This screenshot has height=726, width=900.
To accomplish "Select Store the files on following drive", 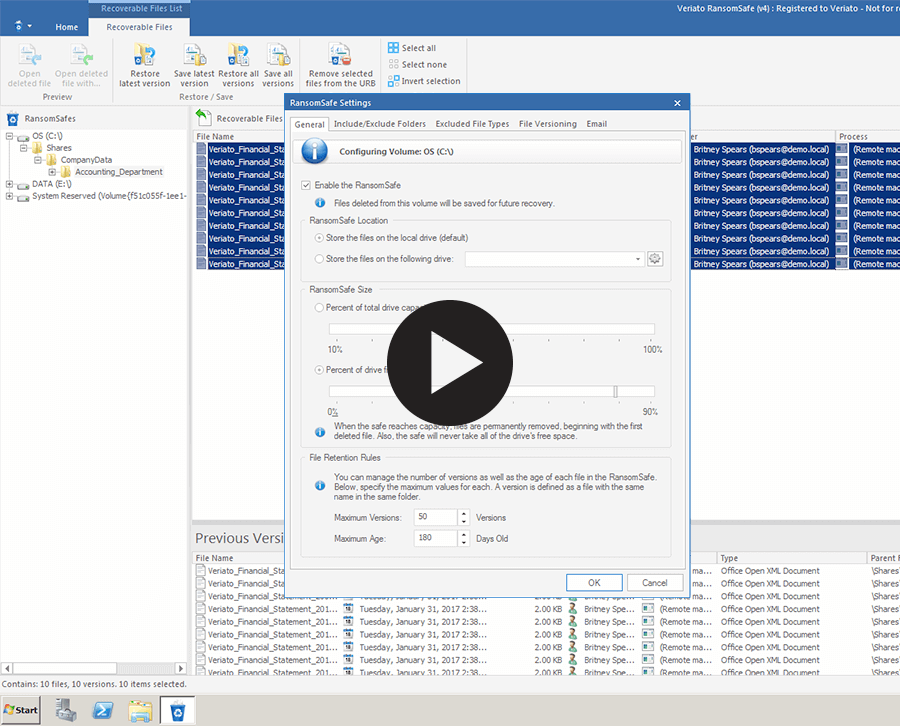I will [x=320, y=259].
